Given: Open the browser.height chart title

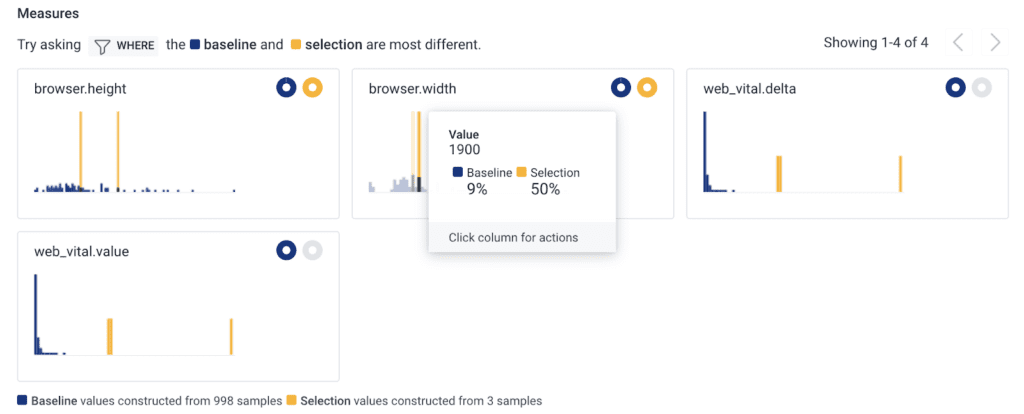Looking at the screenshot, I should tap(80, 89).
